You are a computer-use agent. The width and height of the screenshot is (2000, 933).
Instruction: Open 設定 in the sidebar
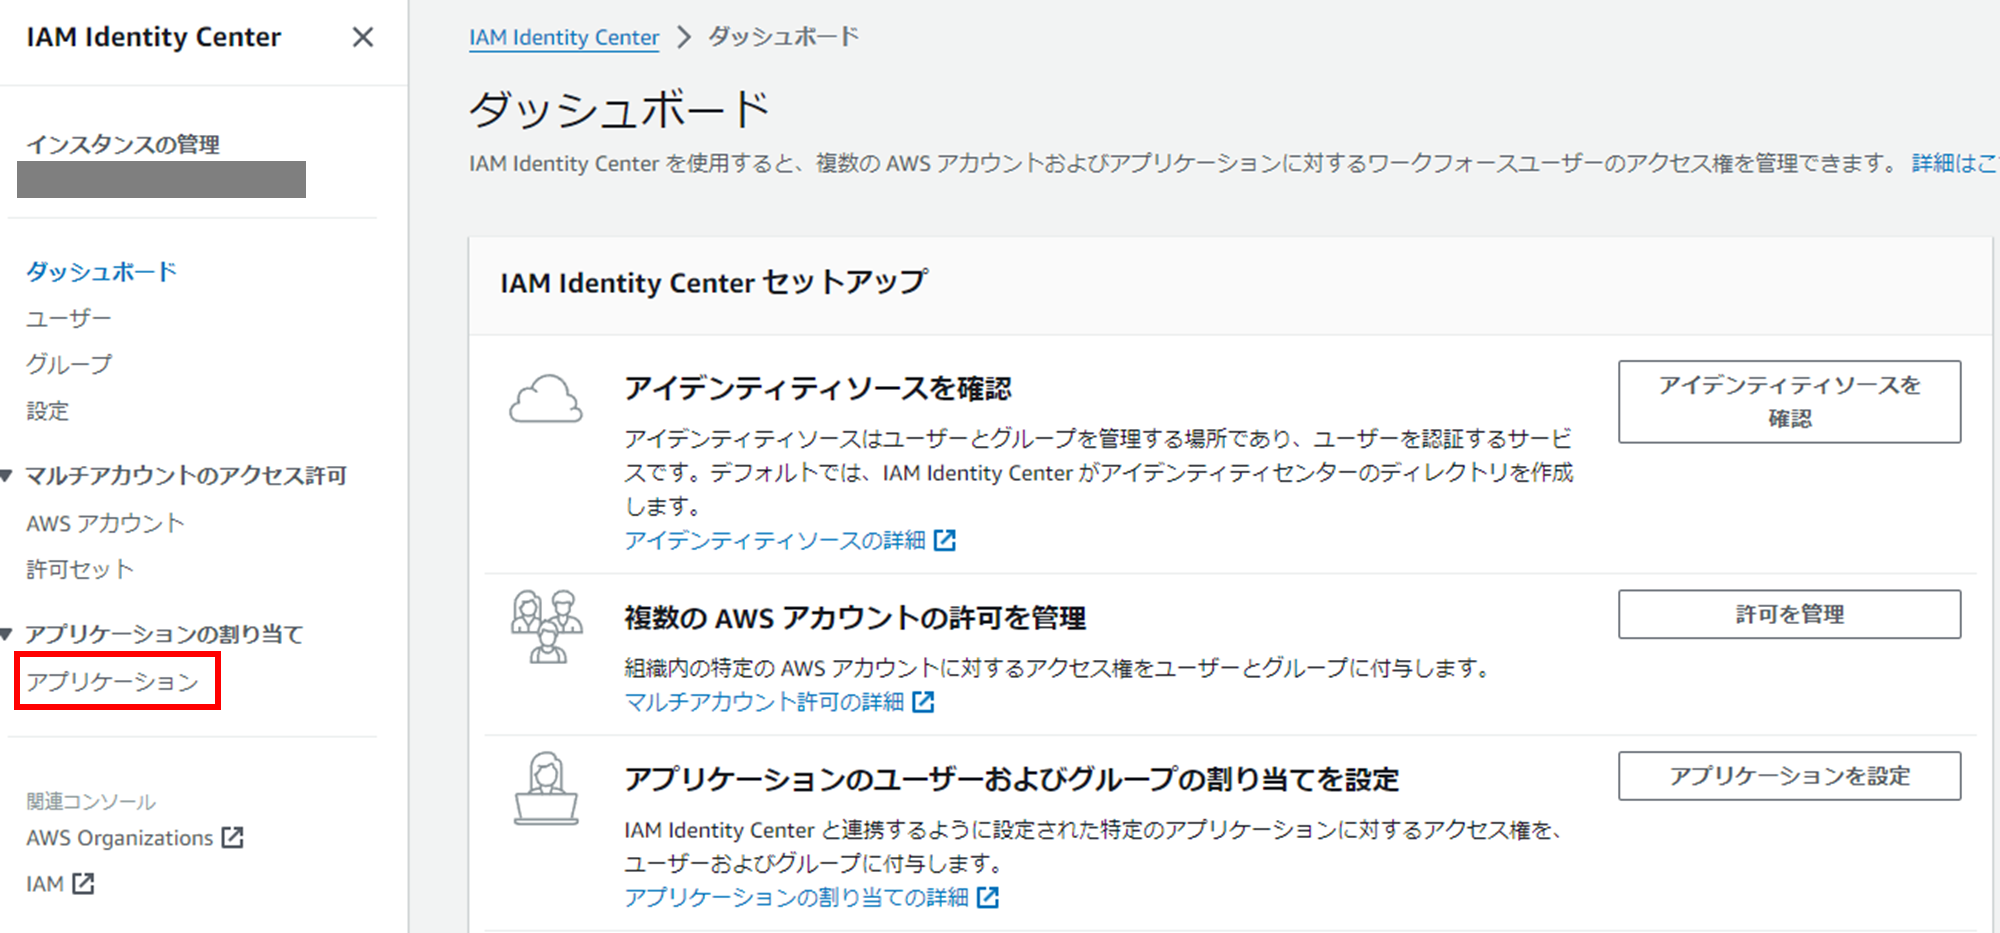(48, 410)
